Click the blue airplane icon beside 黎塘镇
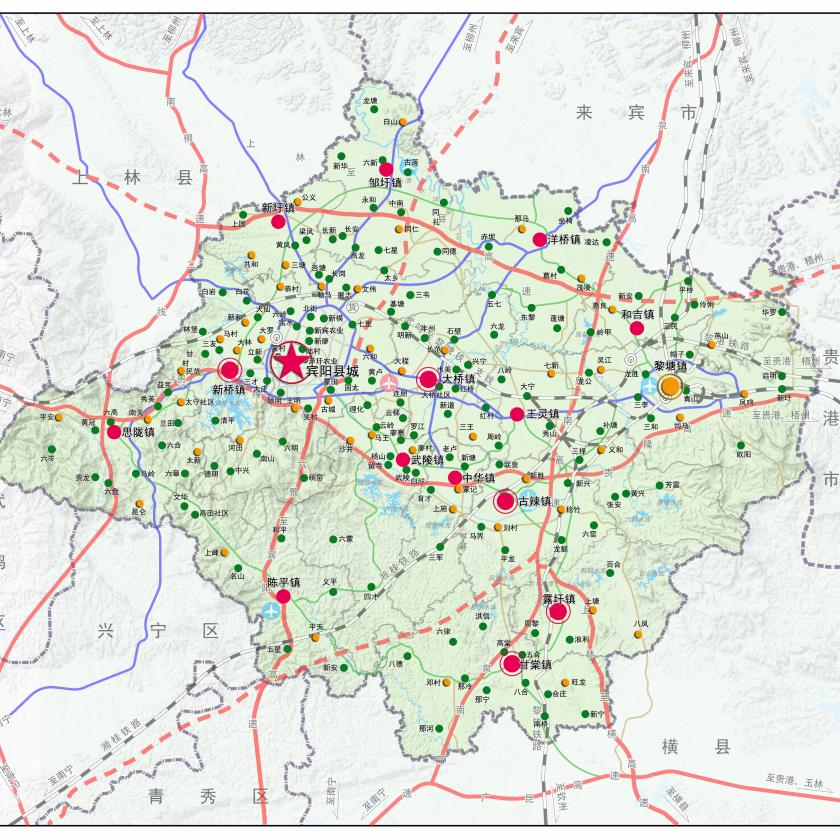This screenshot has height=840, width=840. pyautogui.click(x=649, y=385)
